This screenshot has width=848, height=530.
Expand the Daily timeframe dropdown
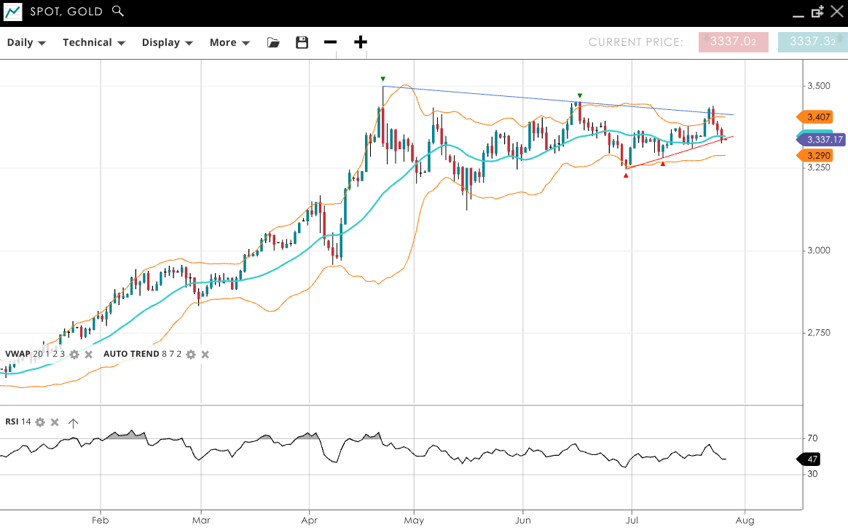click(x=26, y=42)
